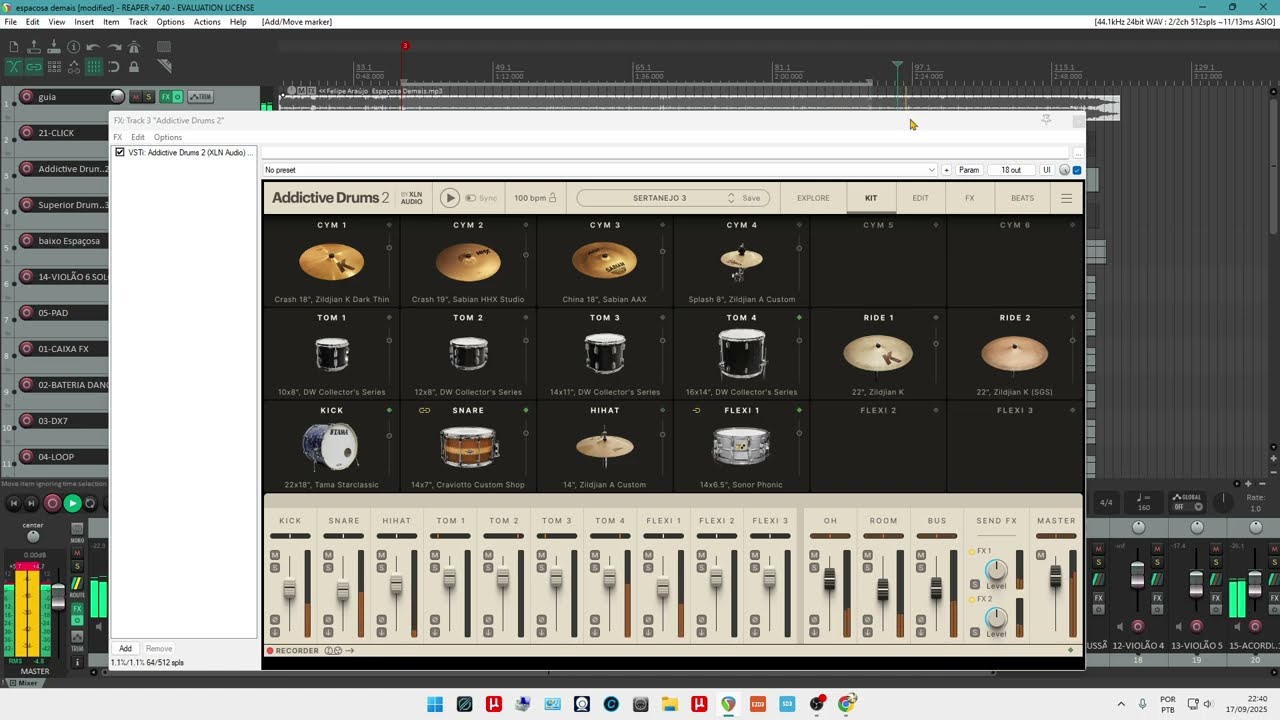Toggle the lock icon in REAPER toolbar
The width and height of the screenshot is (1280, 720).
[x=134, y=67]
